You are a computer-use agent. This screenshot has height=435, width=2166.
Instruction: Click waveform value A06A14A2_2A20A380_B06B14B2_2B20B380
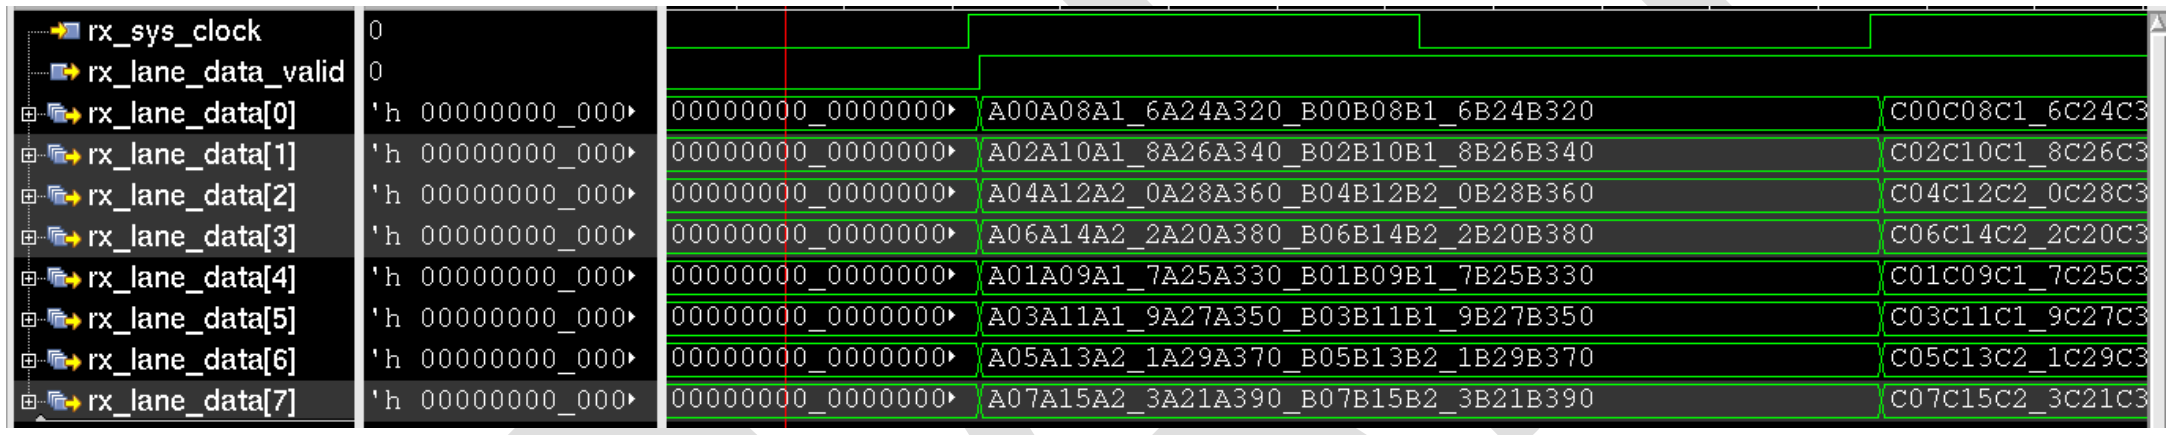pyautogui.click(x=1291, y=235)
